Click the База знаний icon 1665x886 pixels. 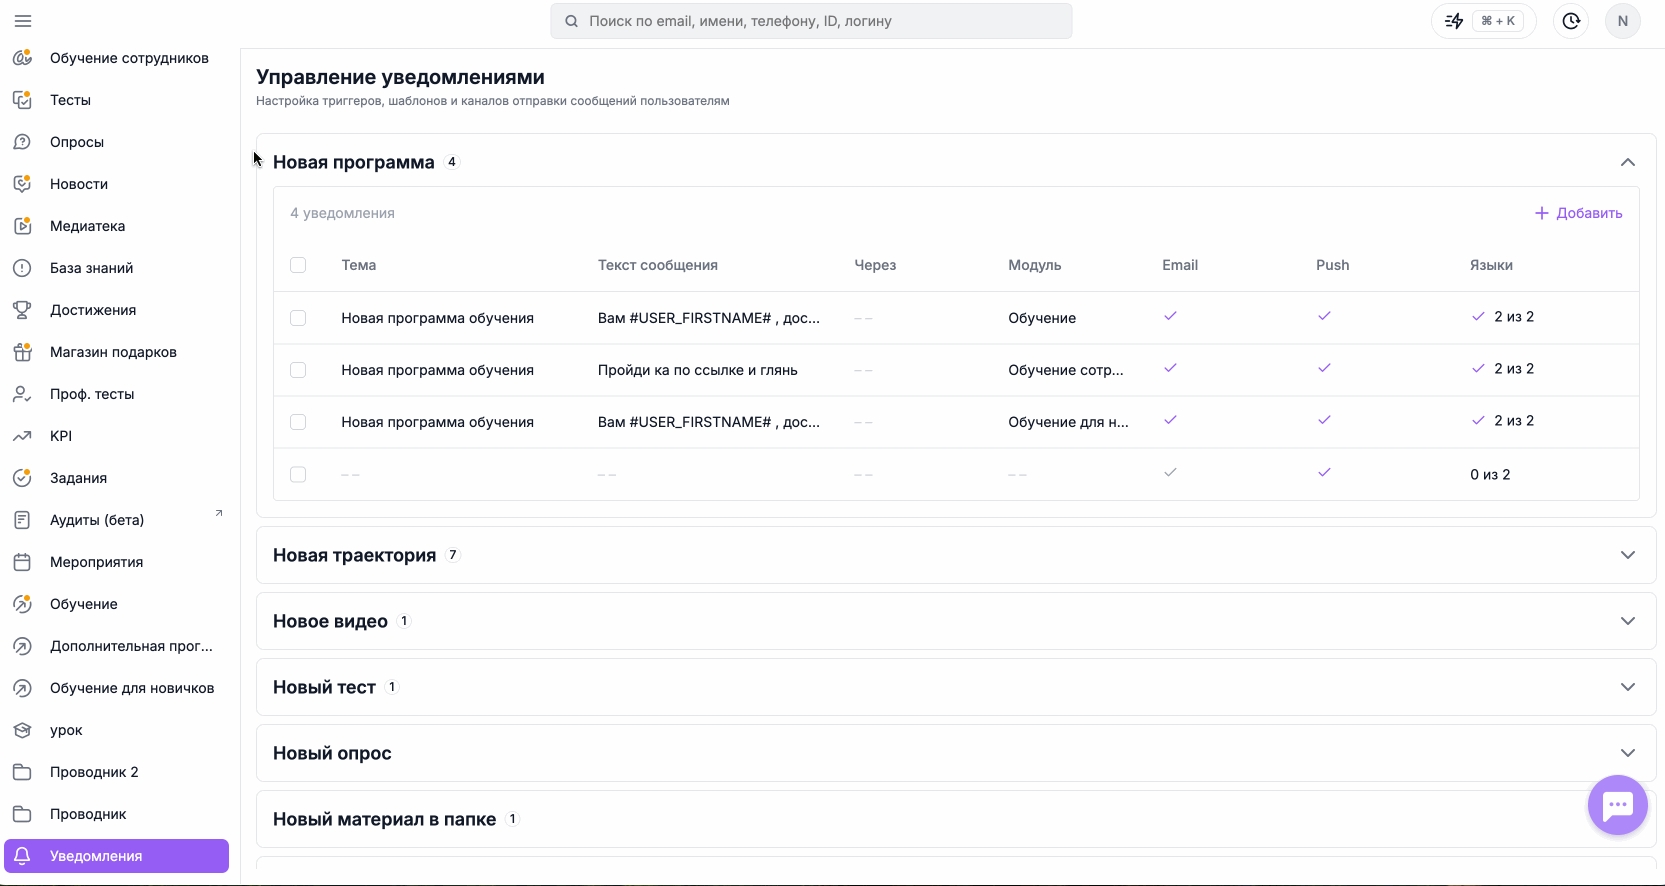pos(22,268)
